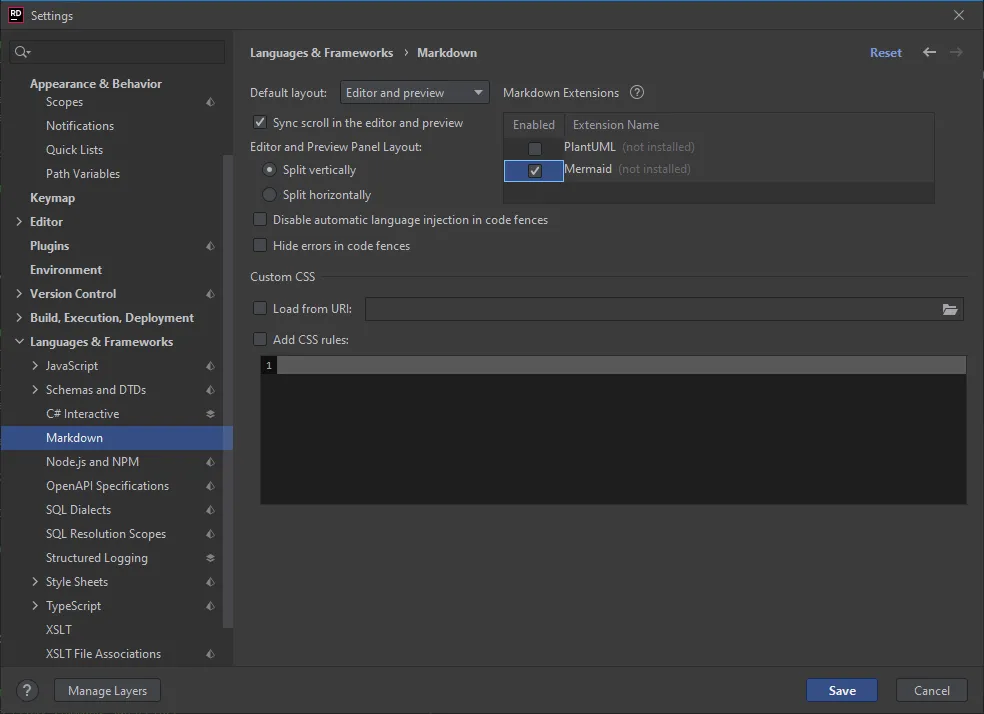Click the layer icon beside SQL Dialects
The image size is (984, 714).
pos(210,509)
